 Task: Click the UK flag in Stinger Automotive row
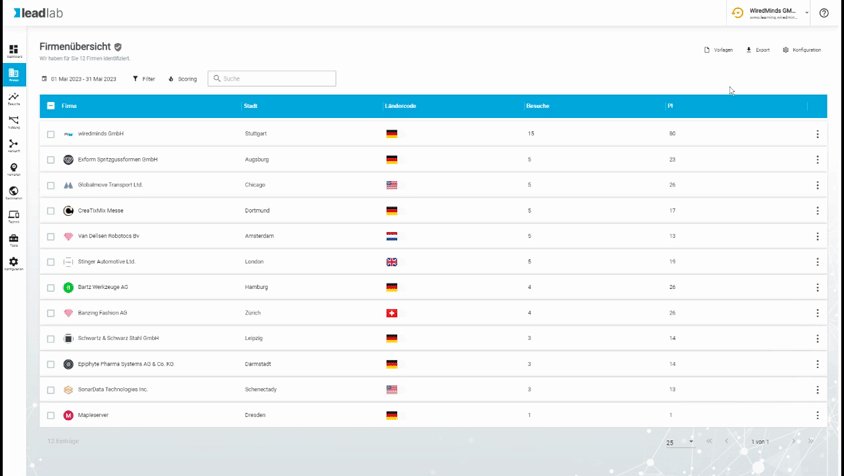[392, 262]
